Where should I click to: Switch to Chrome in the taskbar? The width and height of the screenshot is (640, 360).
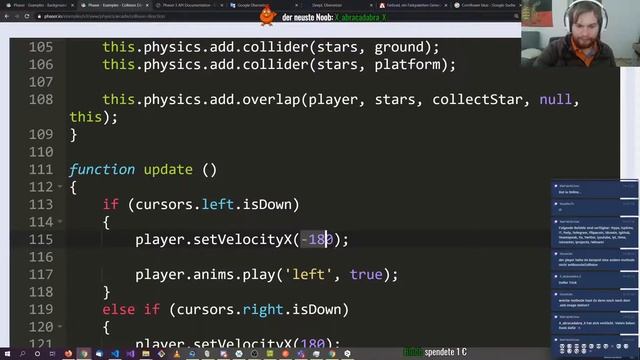click(84, 353)
